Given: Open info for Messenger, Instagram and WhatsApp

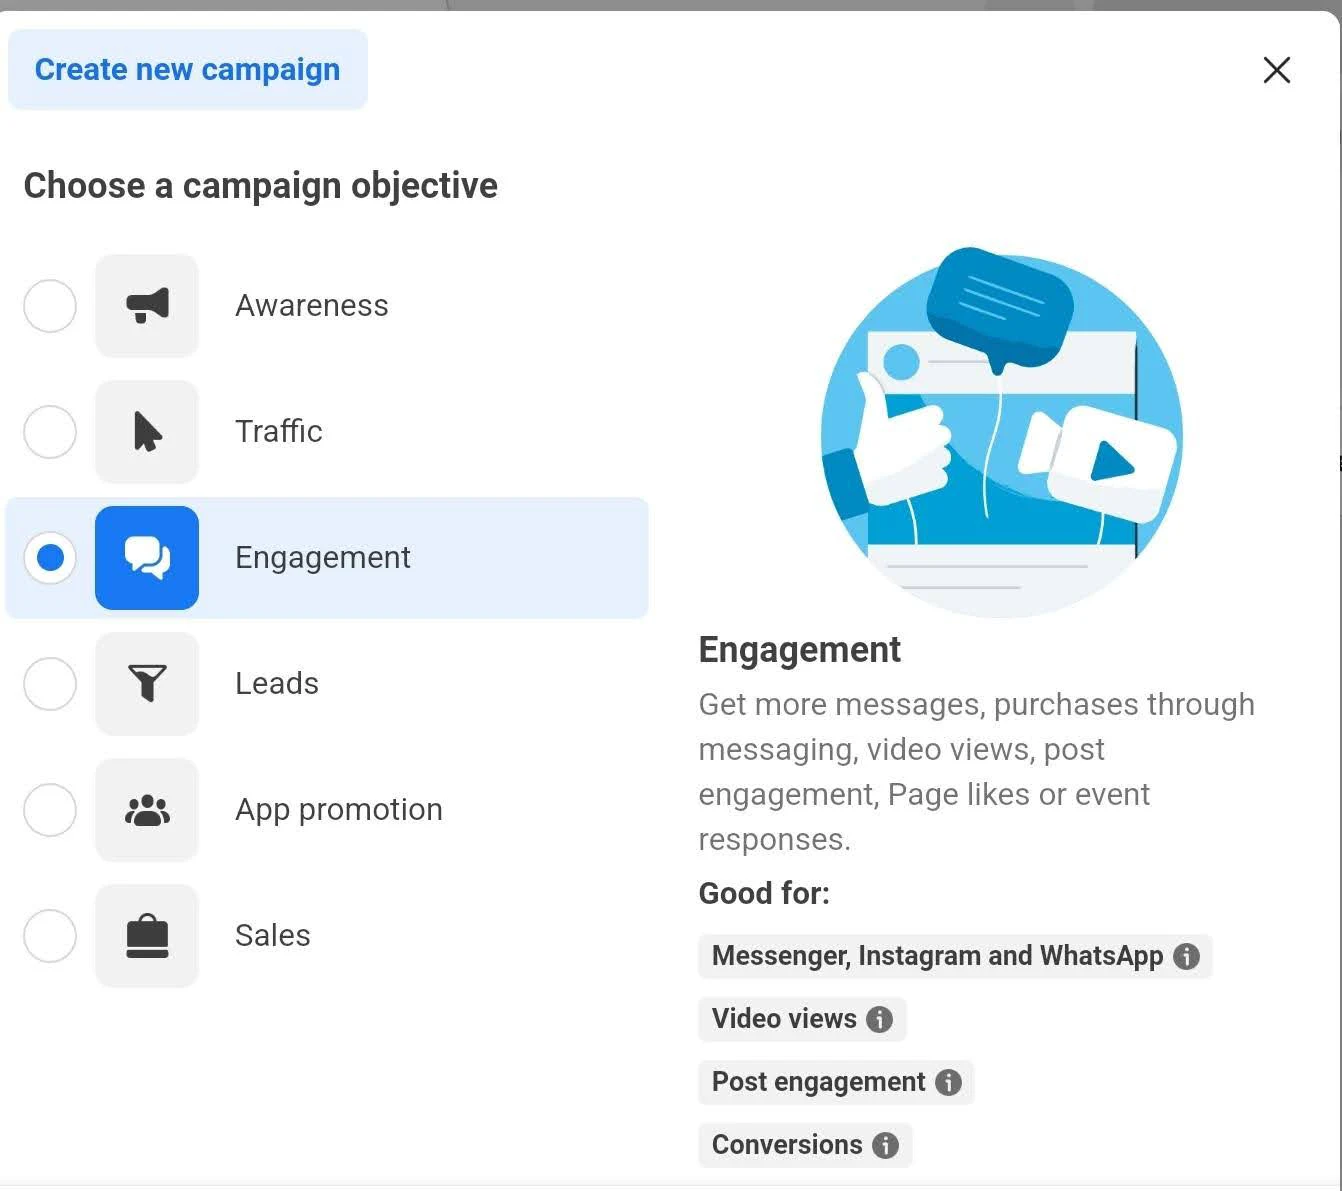Looking at the screenshot, I should click(1186, 956).
